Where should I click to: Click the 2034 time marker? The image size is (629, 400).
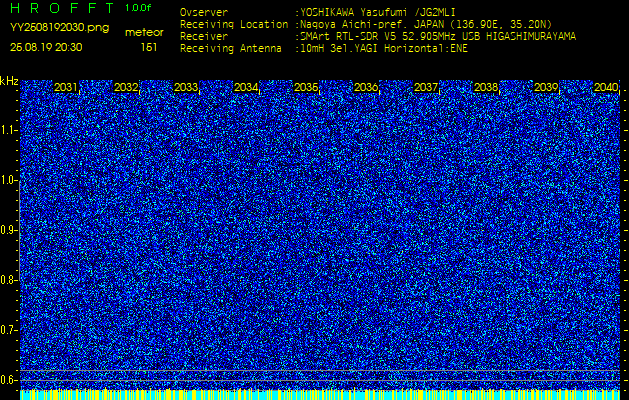[246, 87]
